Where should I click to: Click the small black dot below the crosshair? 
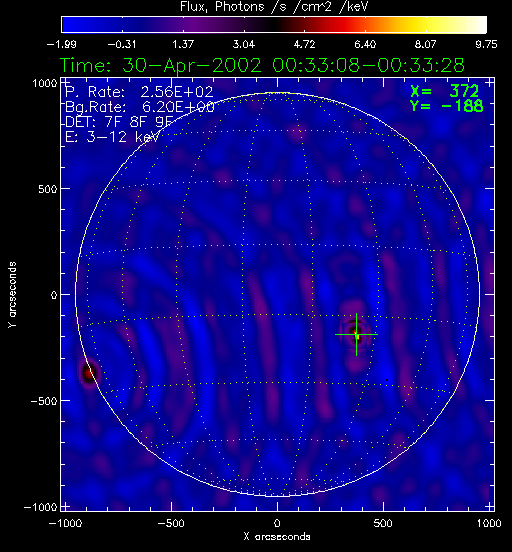tap(387, 380)
